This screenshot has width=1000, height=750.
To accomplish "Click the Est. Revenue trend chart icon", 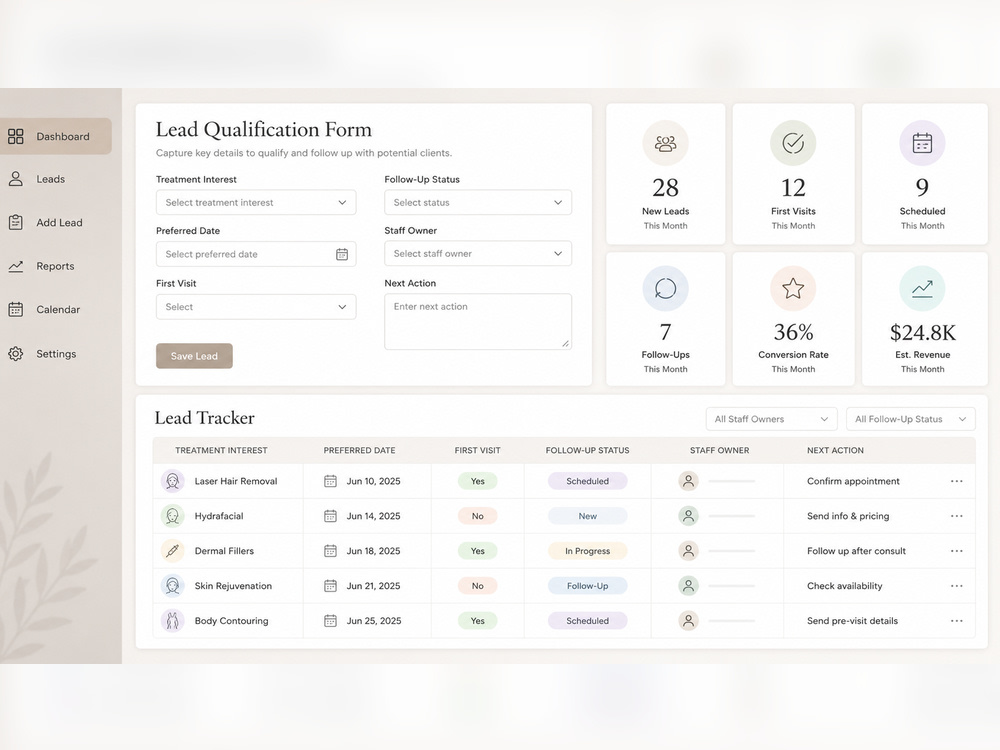I will (x=922, y=288).
